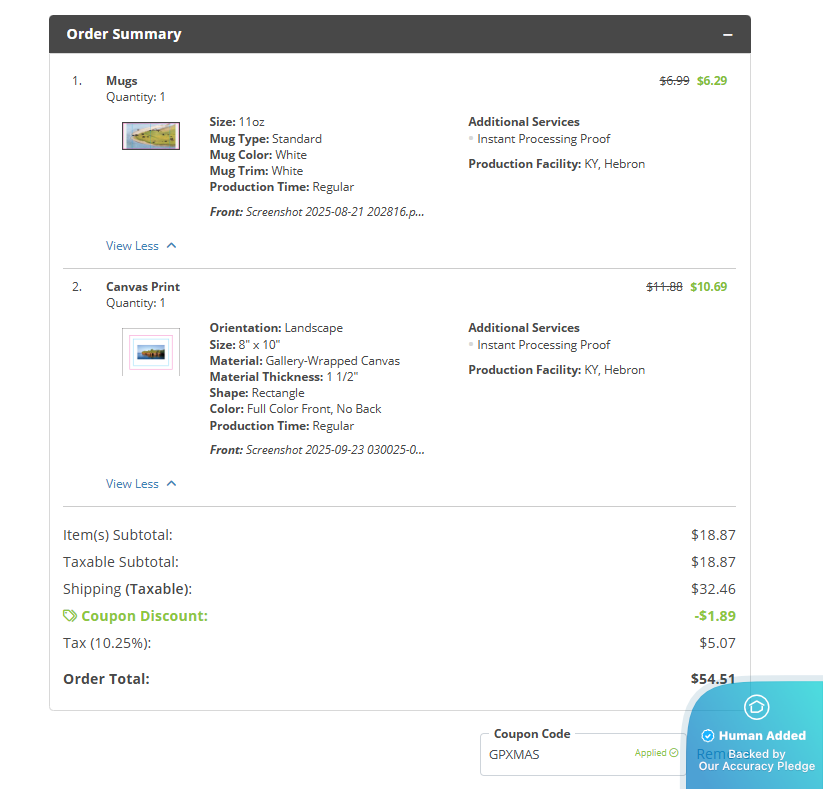823x789 pixels.
Task: Click the chevron next to Canvas Print View Less
Action: pos(171,483)
